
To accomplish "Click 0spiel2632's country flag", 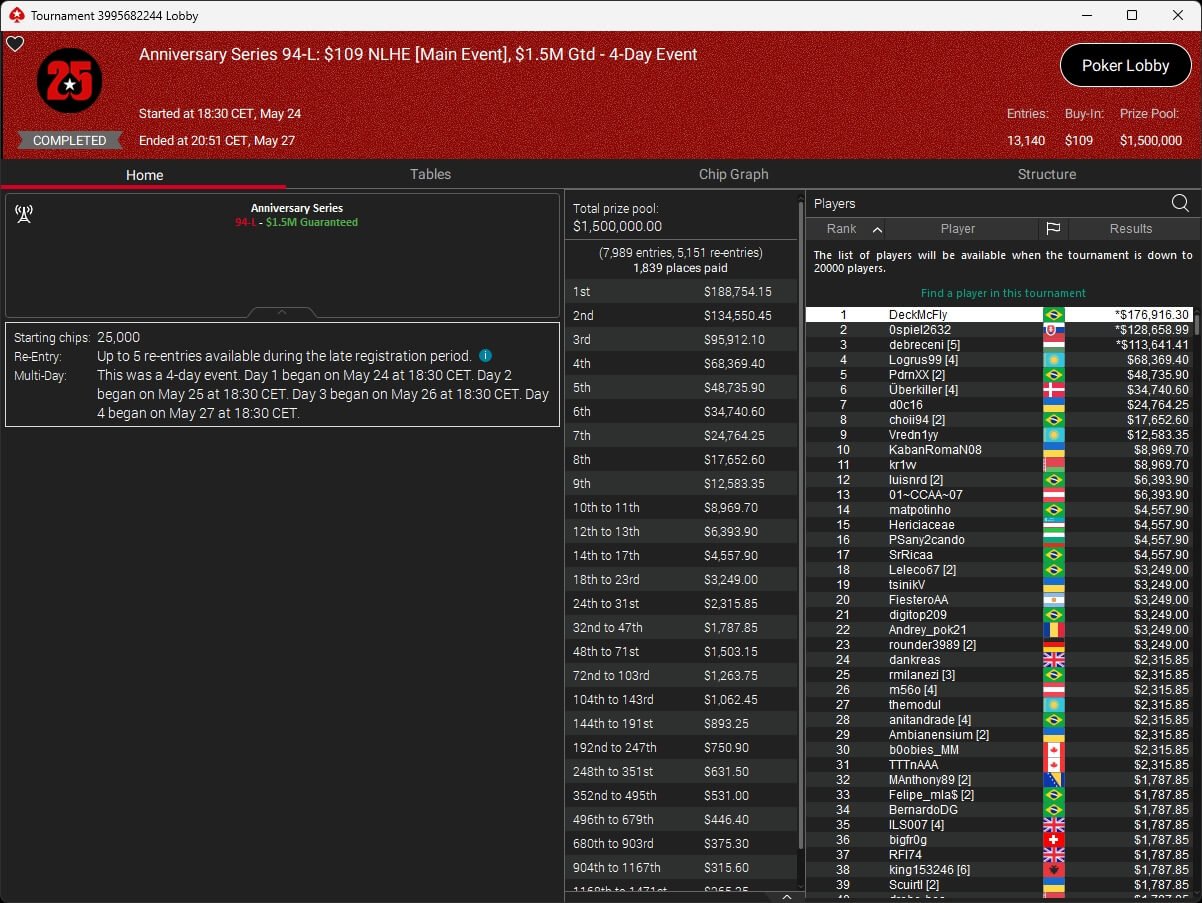I will click(1053, 330).
